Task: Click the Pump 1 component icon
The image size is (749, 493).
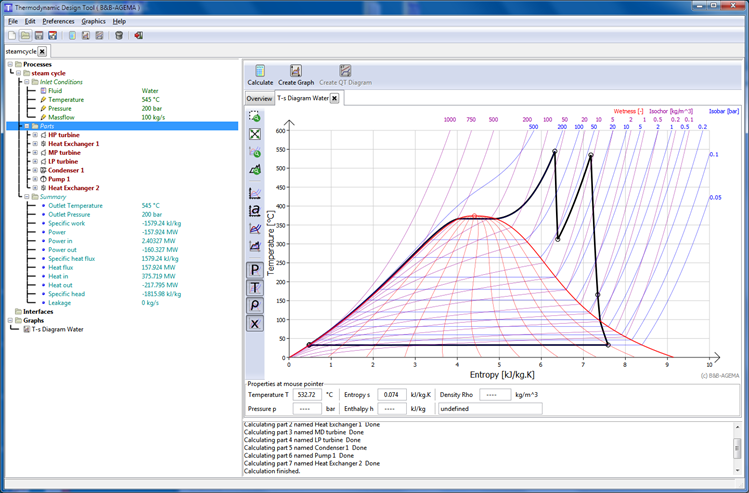Action: point(43,179)
